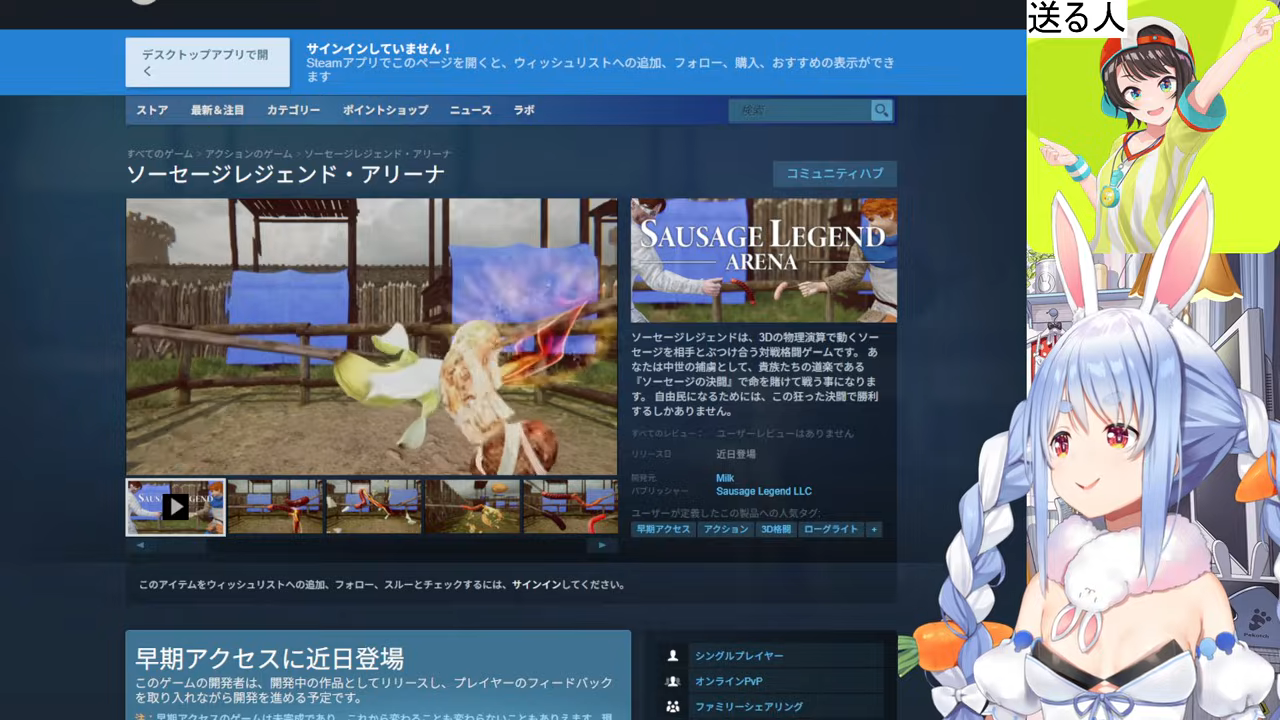Click the search magnifier icon
This screenshot has width=1280, height=720.
[x=881, y=110]
